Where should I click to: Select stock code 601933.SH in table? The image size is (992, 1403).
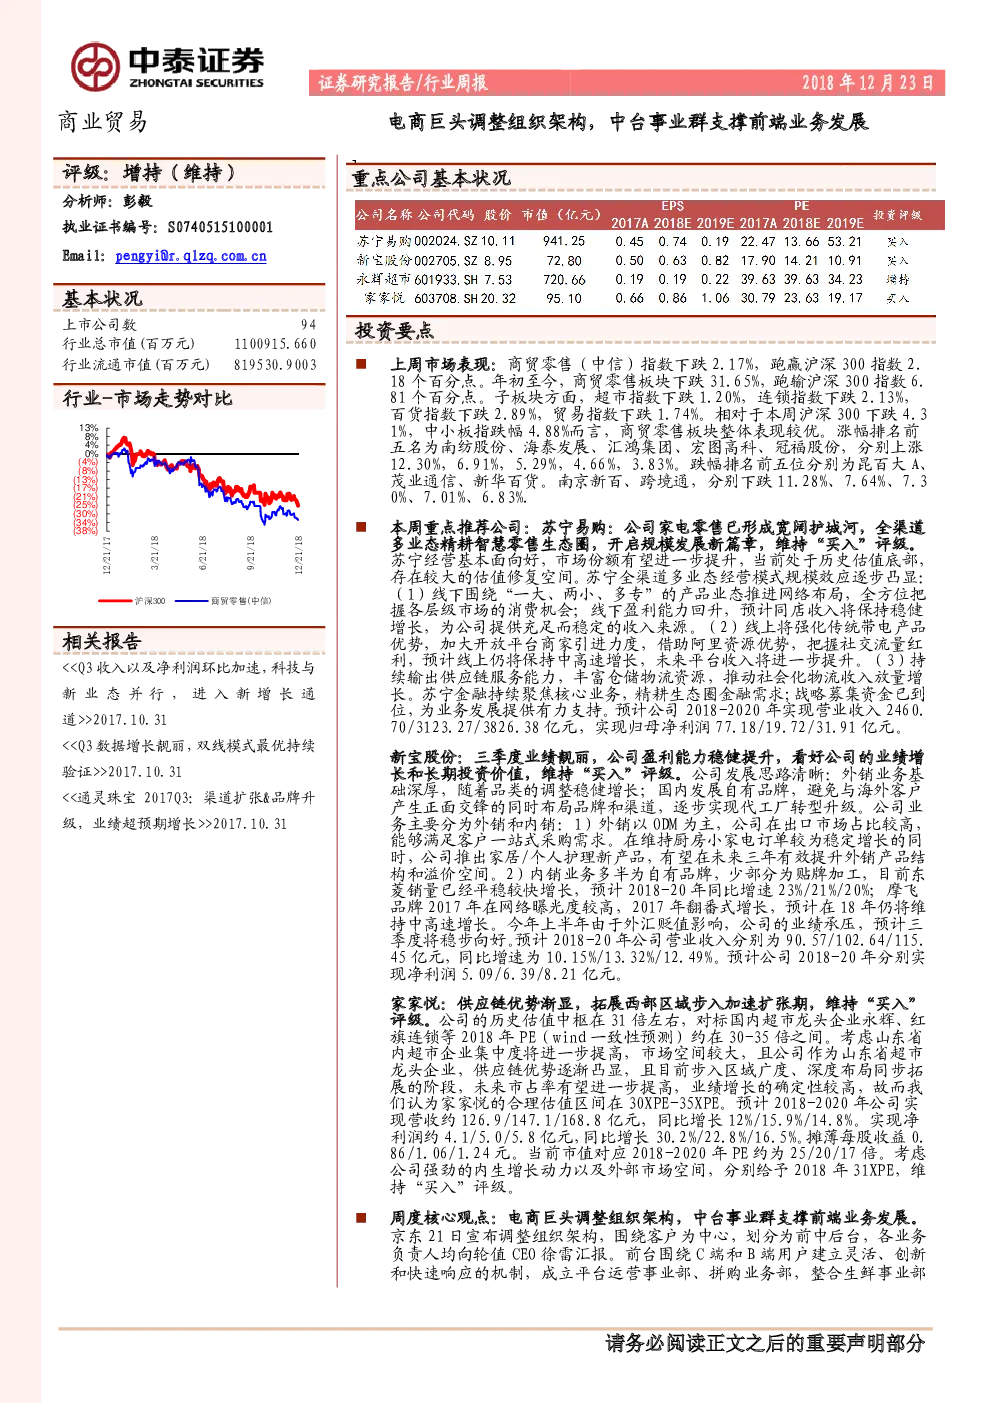(x=446, y=280)
